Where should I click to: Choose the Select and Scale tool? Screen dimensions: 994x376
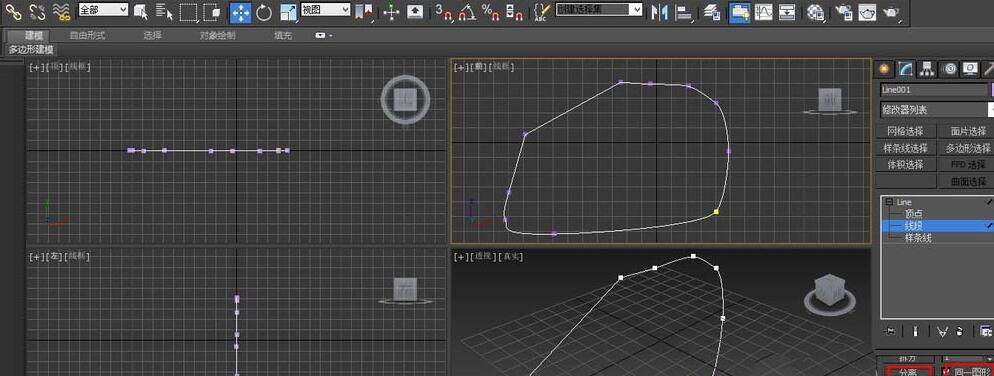pos(288,11)
